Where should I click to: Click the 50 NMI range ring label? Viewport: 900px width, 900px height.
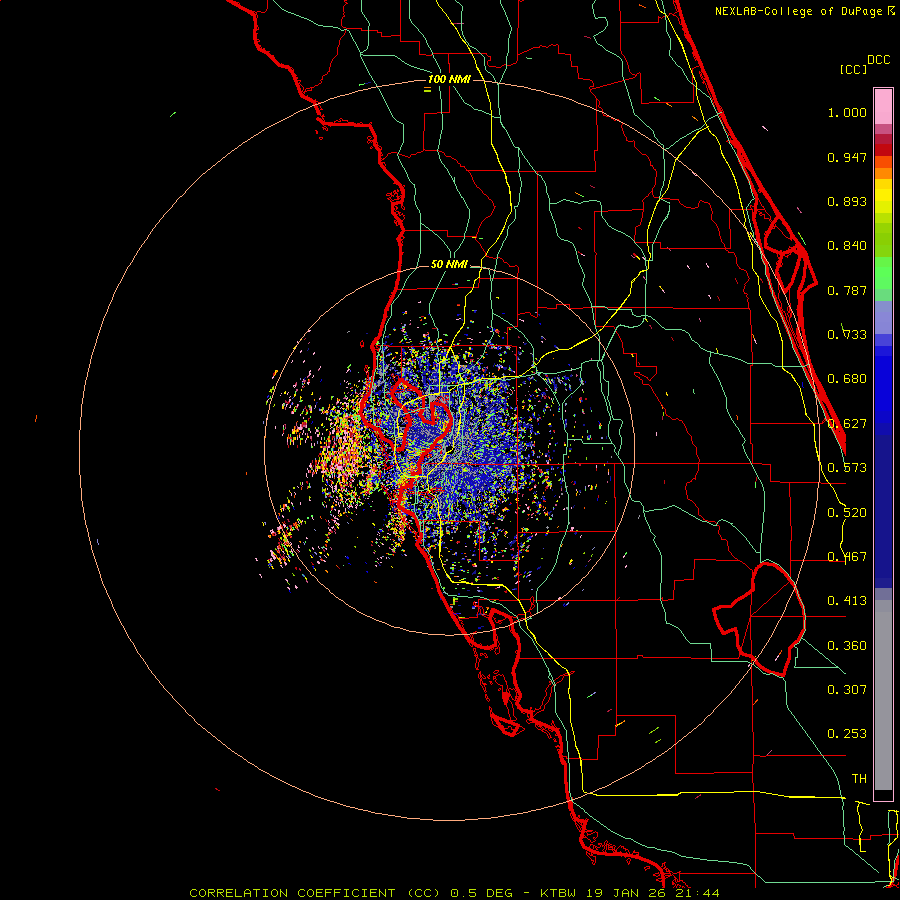(x=449, y=265)
